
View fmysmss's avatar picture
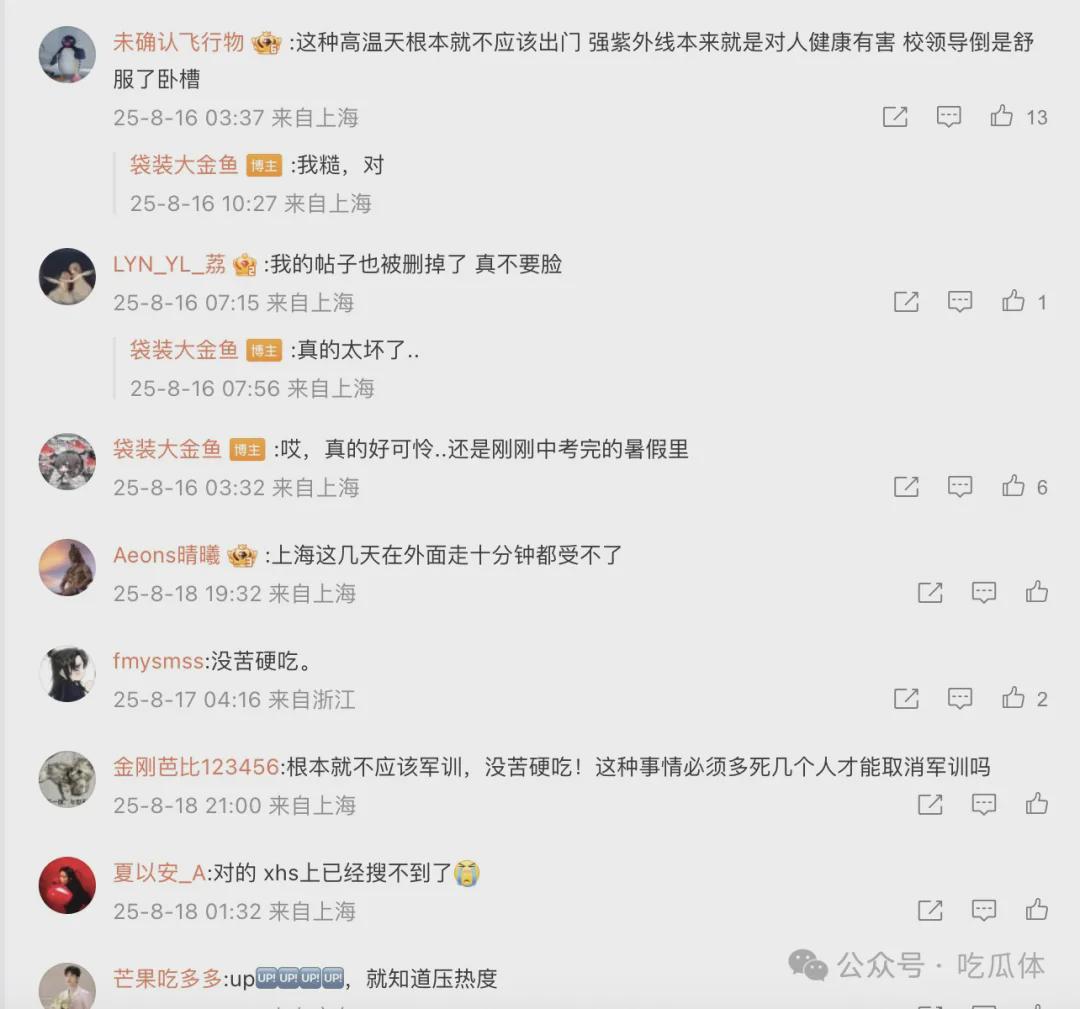67,674
